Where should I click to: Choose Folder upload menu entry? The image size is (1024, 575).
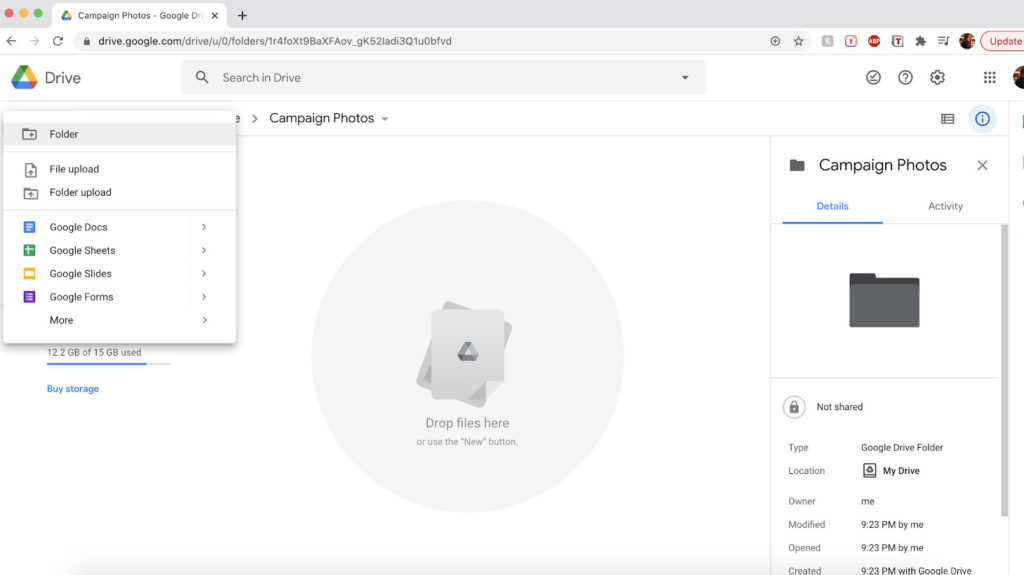pyautogui.click(x=120, y=193)
